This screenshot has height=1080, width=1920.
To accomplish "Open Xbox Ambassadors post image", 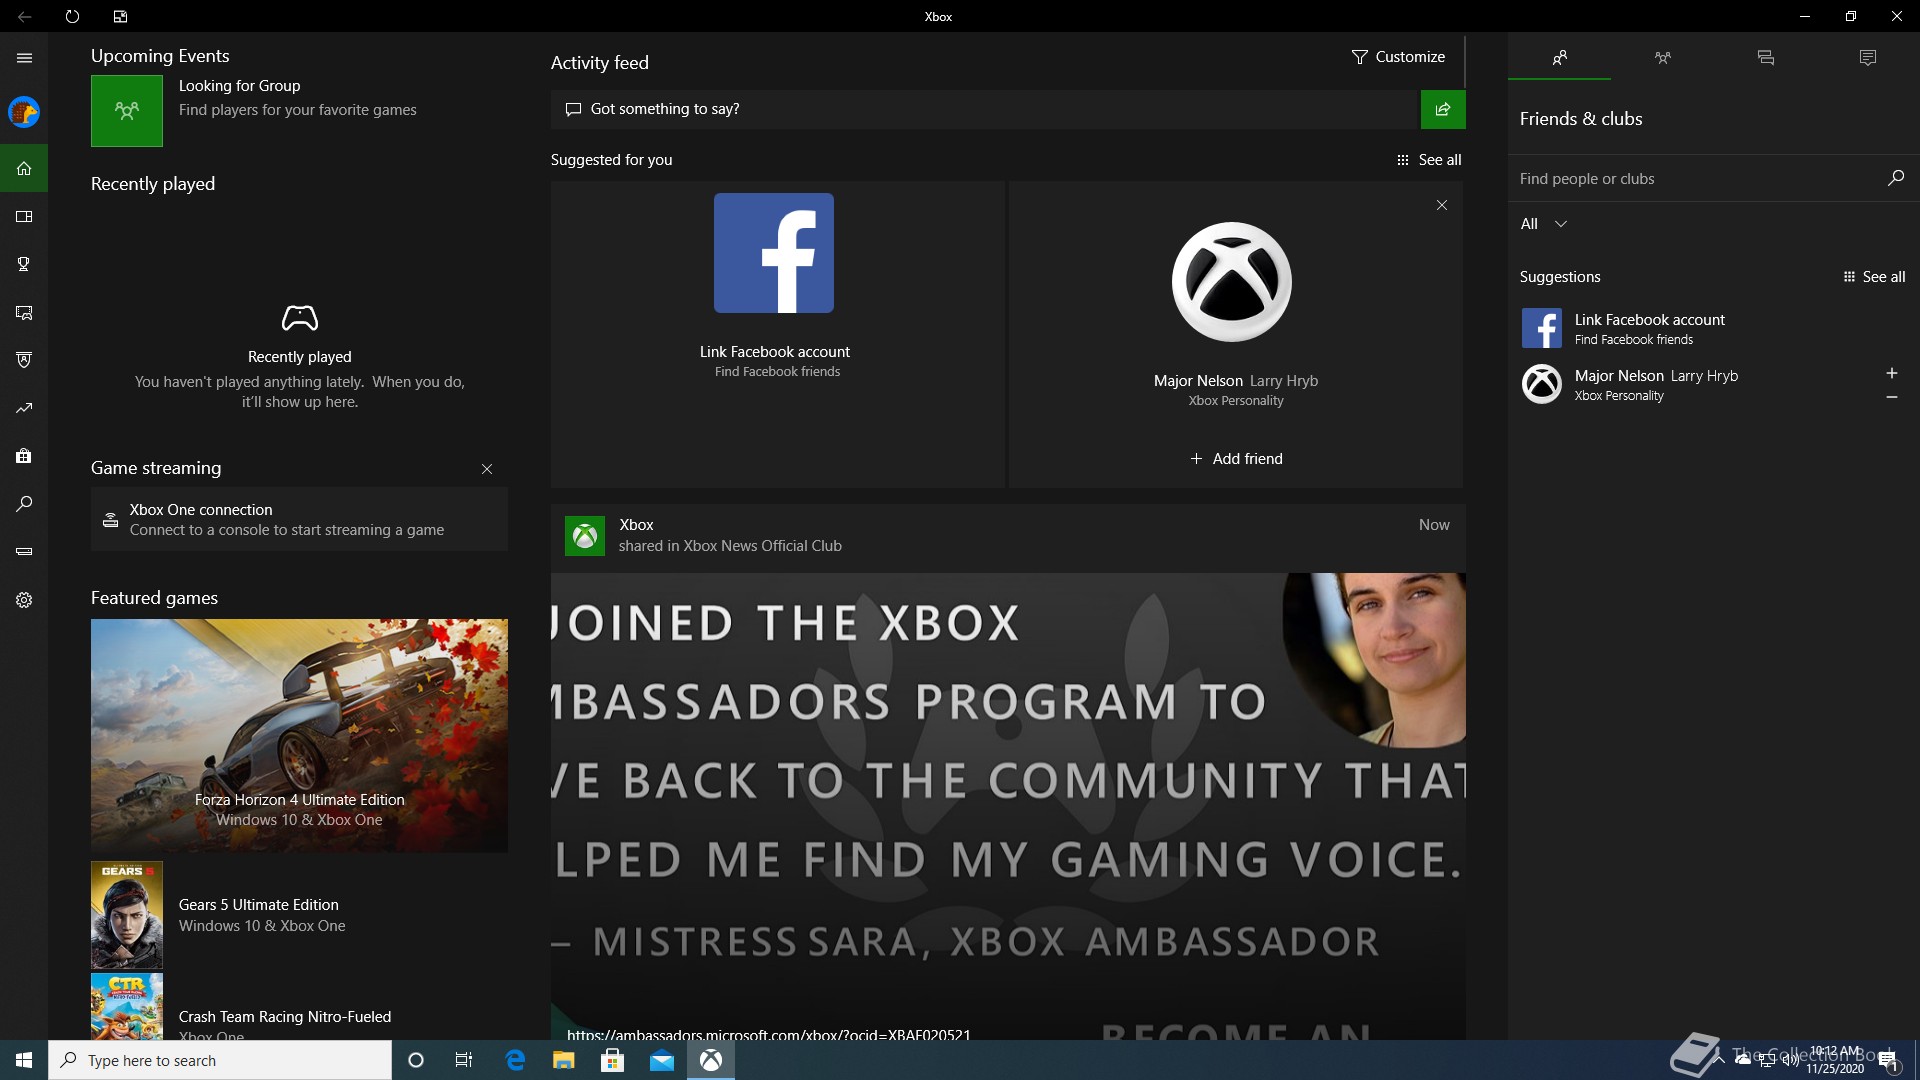I will coord(1008,806).
